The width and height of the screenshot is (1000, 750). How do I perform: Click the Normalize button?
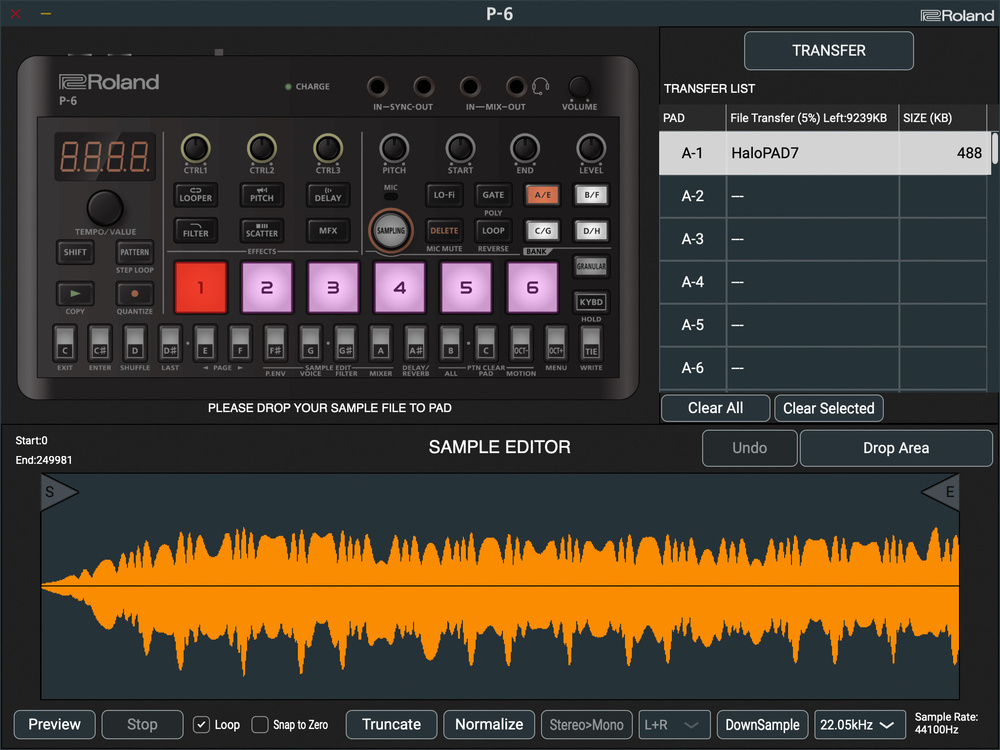coord(489,724)
